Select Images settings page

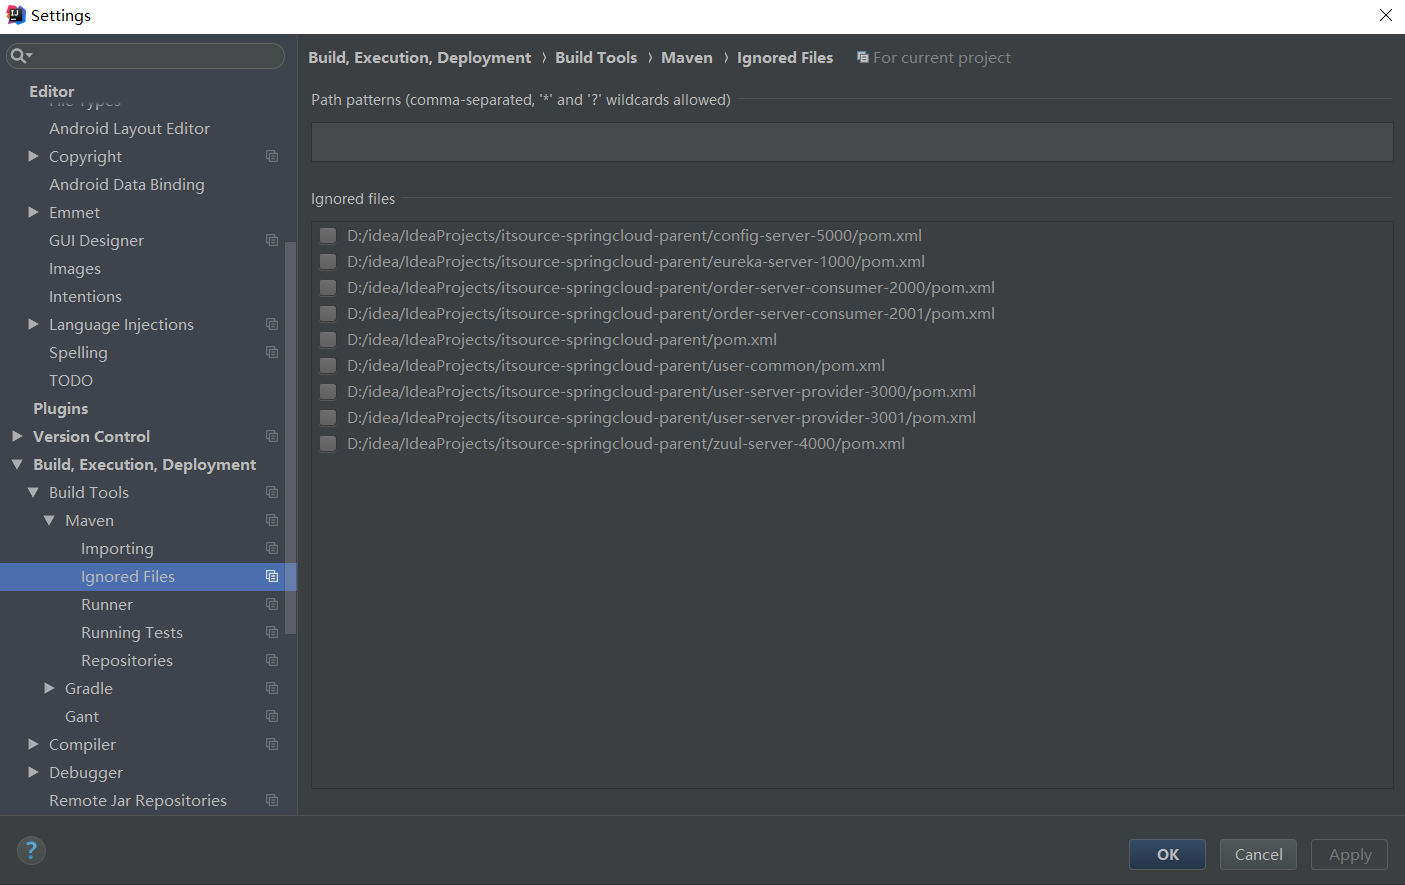click(x=75, y=268)
